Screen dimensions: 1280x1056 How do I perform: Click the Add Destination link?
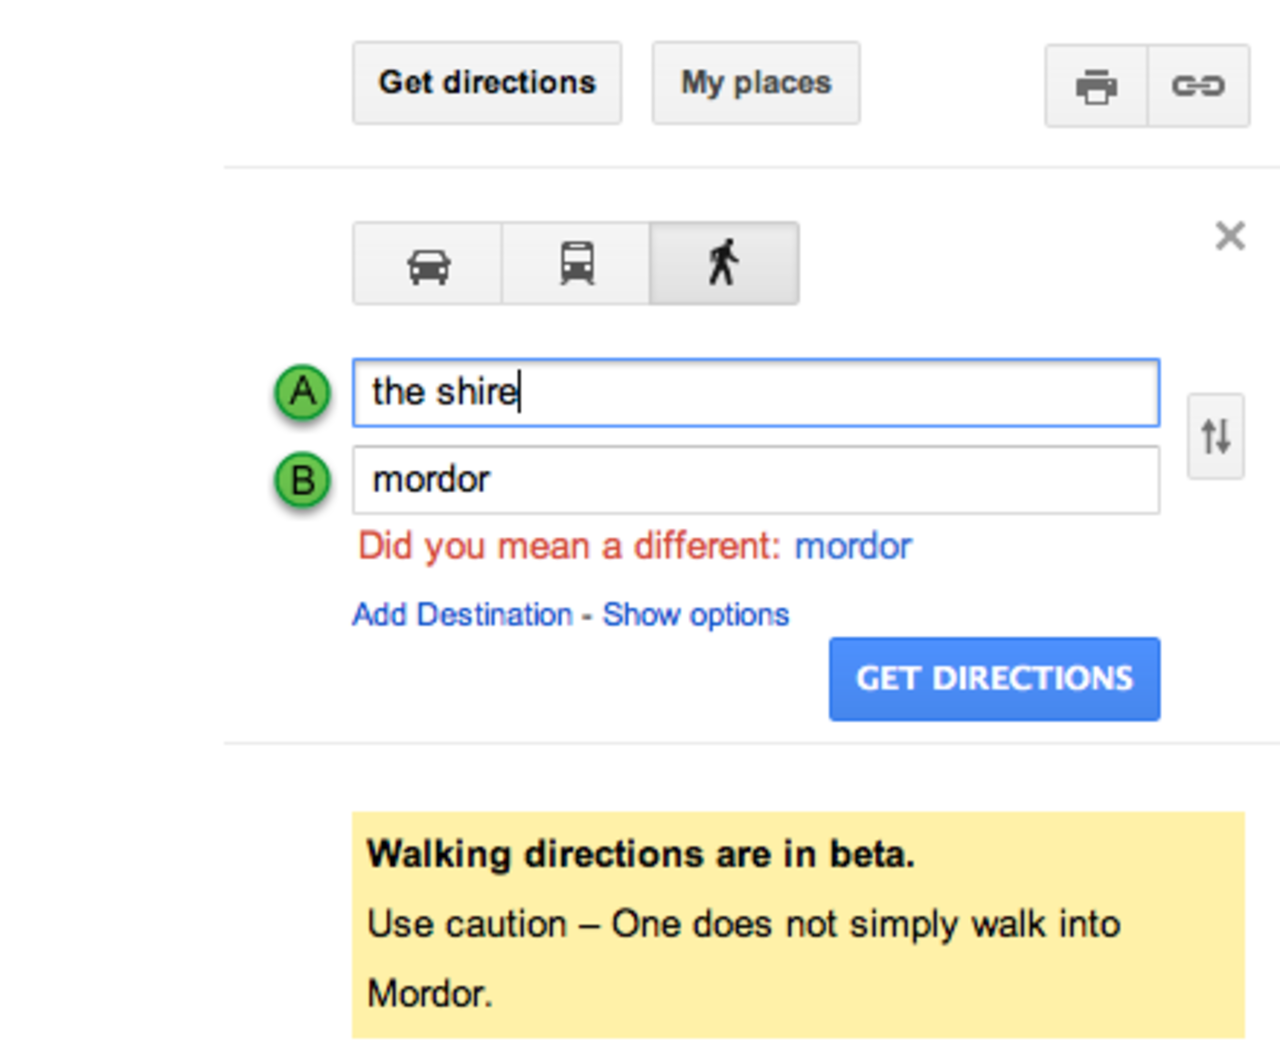pyautogui.click(x=462, y=614)
